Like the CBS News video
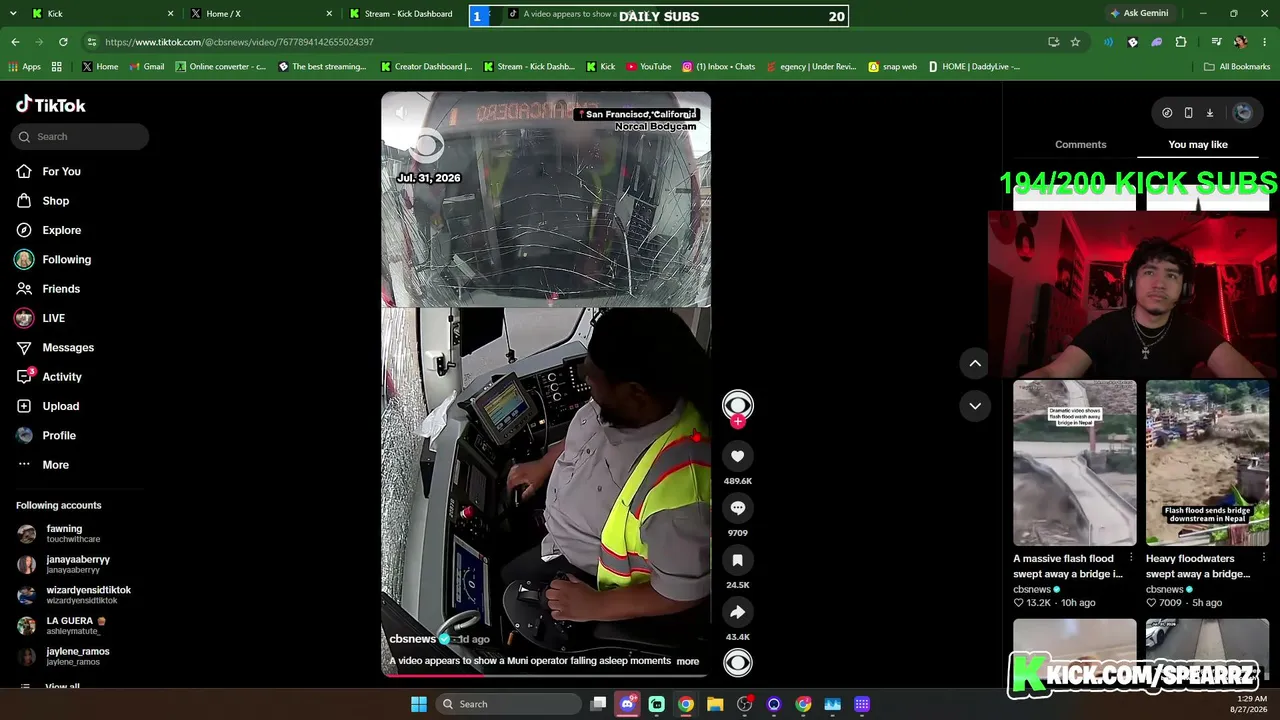This screenshot has height=720, width=1280. (737, 456)
